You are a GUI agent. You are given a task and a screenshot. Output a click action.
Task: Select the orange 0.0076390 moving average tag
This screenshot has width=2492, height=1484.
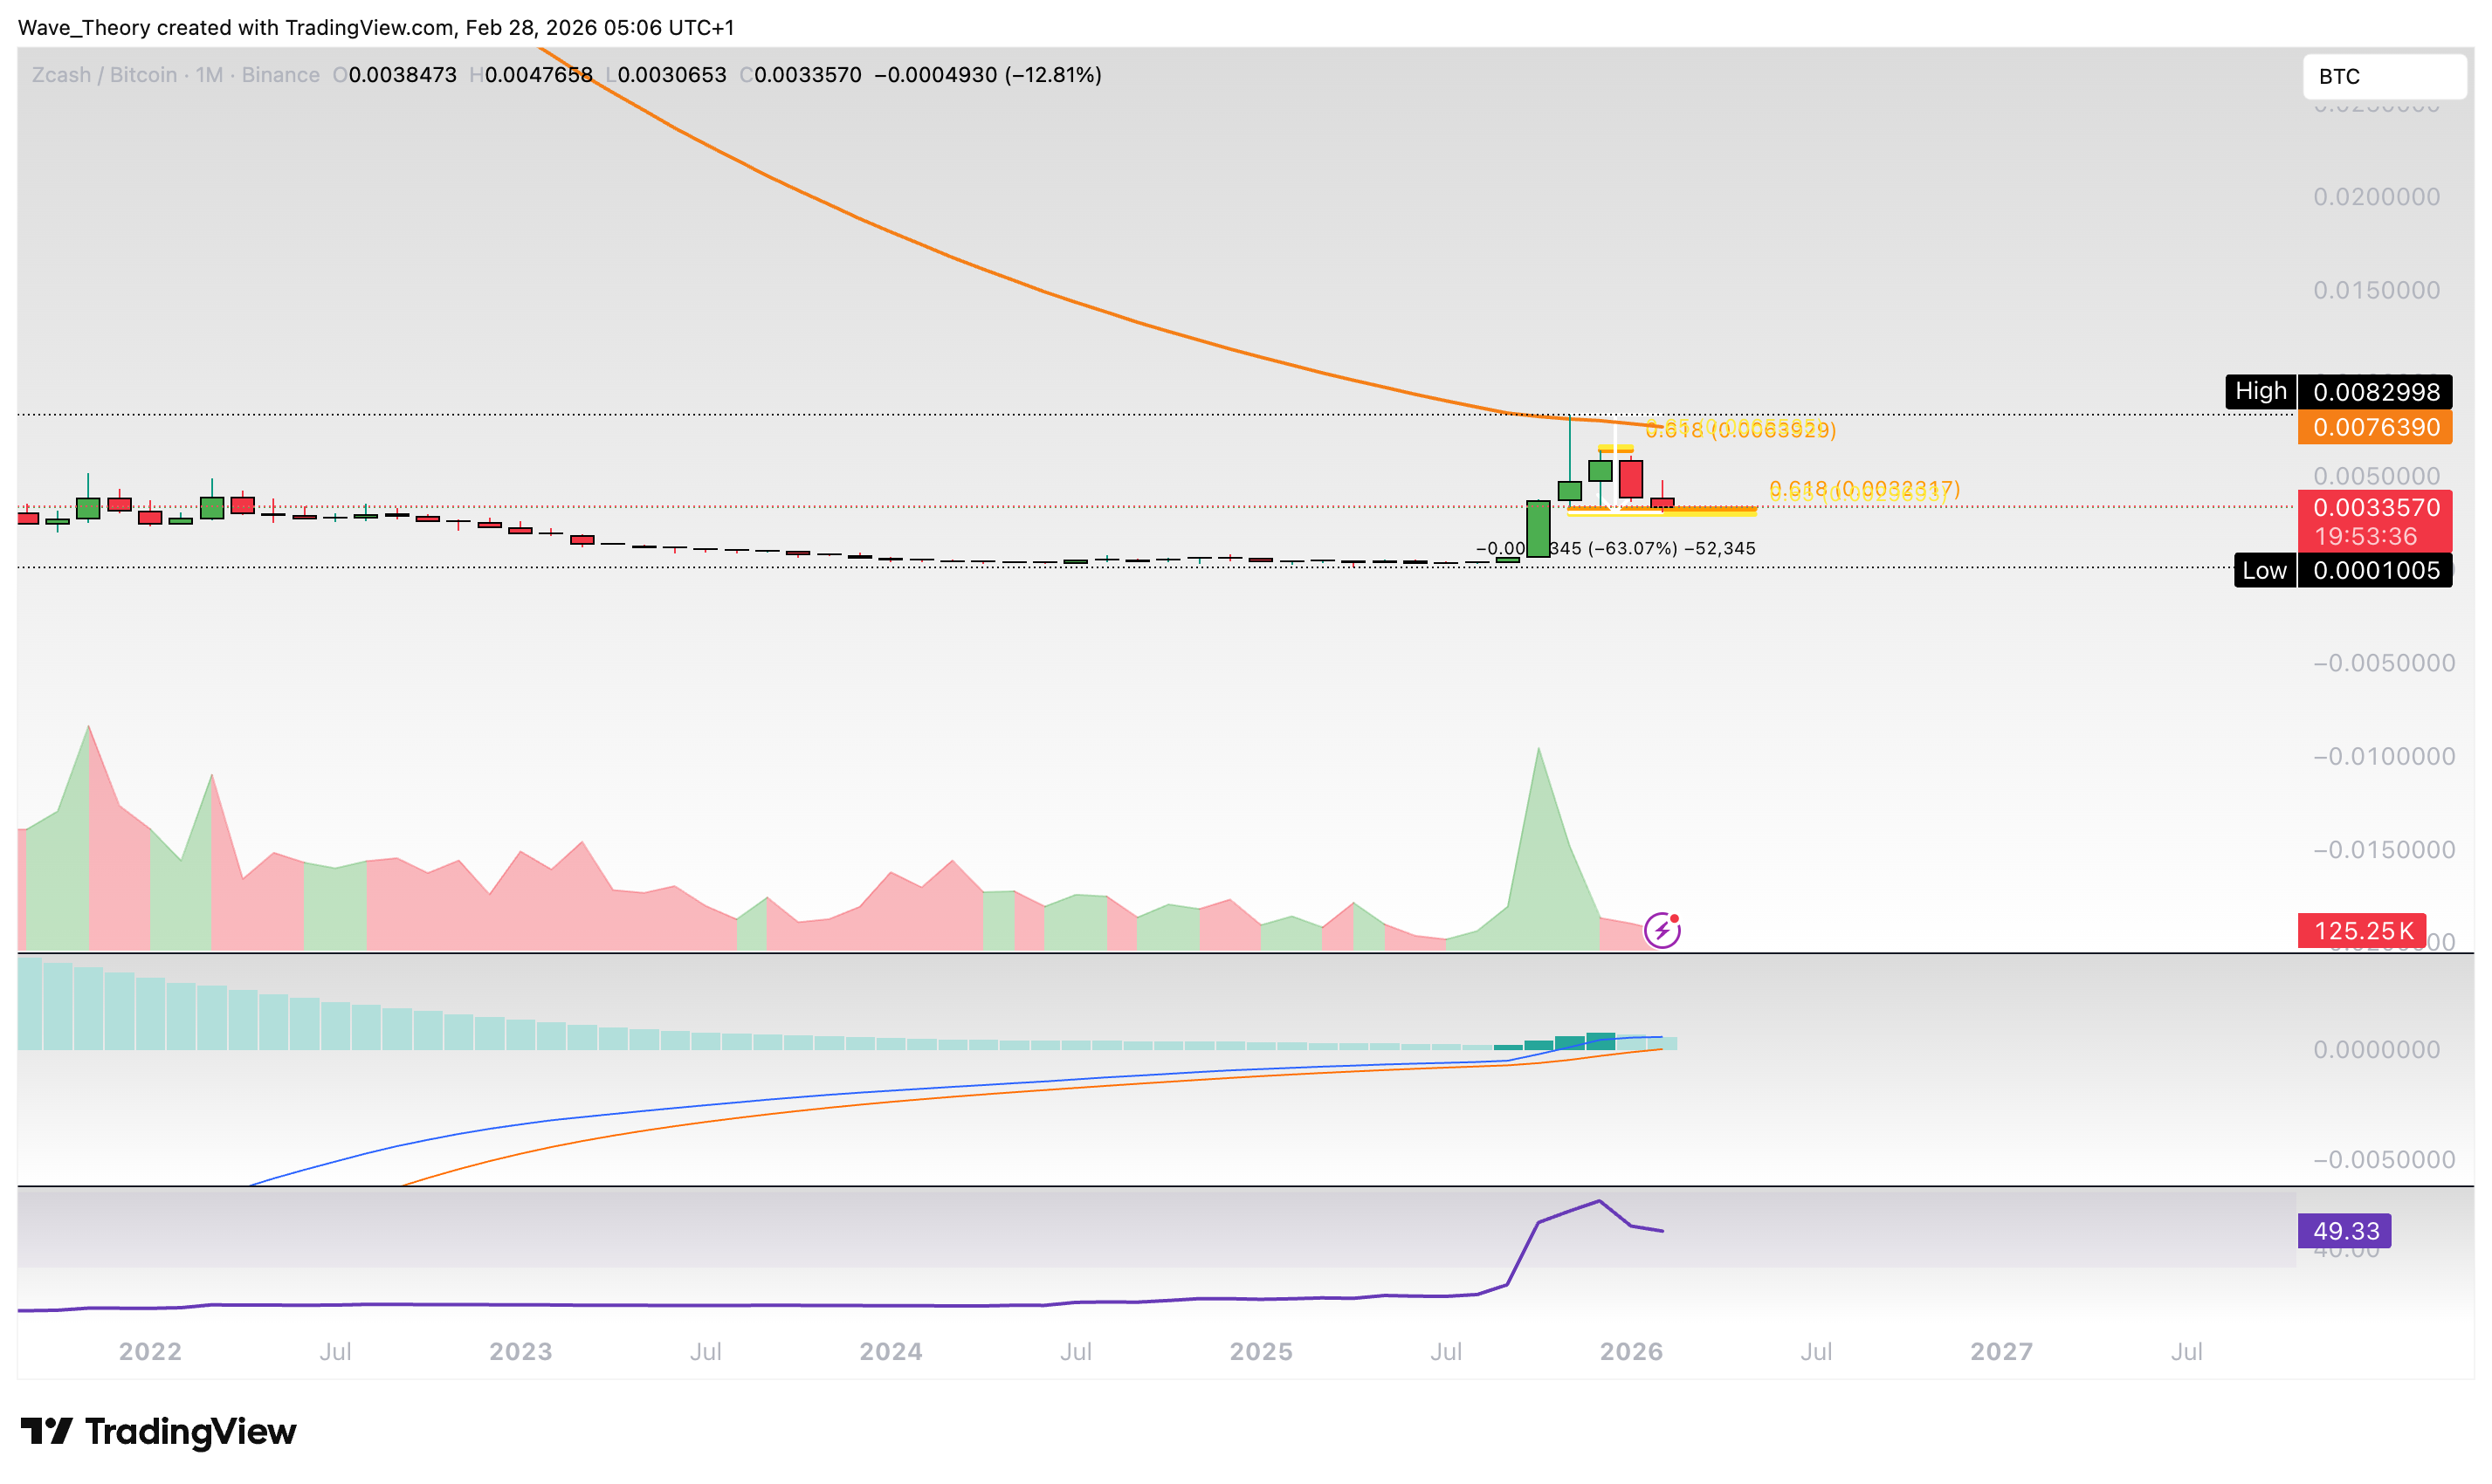coord(2375,428)
